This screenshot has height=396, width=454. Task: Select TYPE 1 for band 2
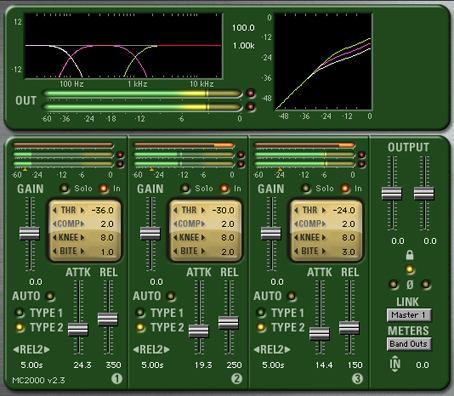click(140, 313)
